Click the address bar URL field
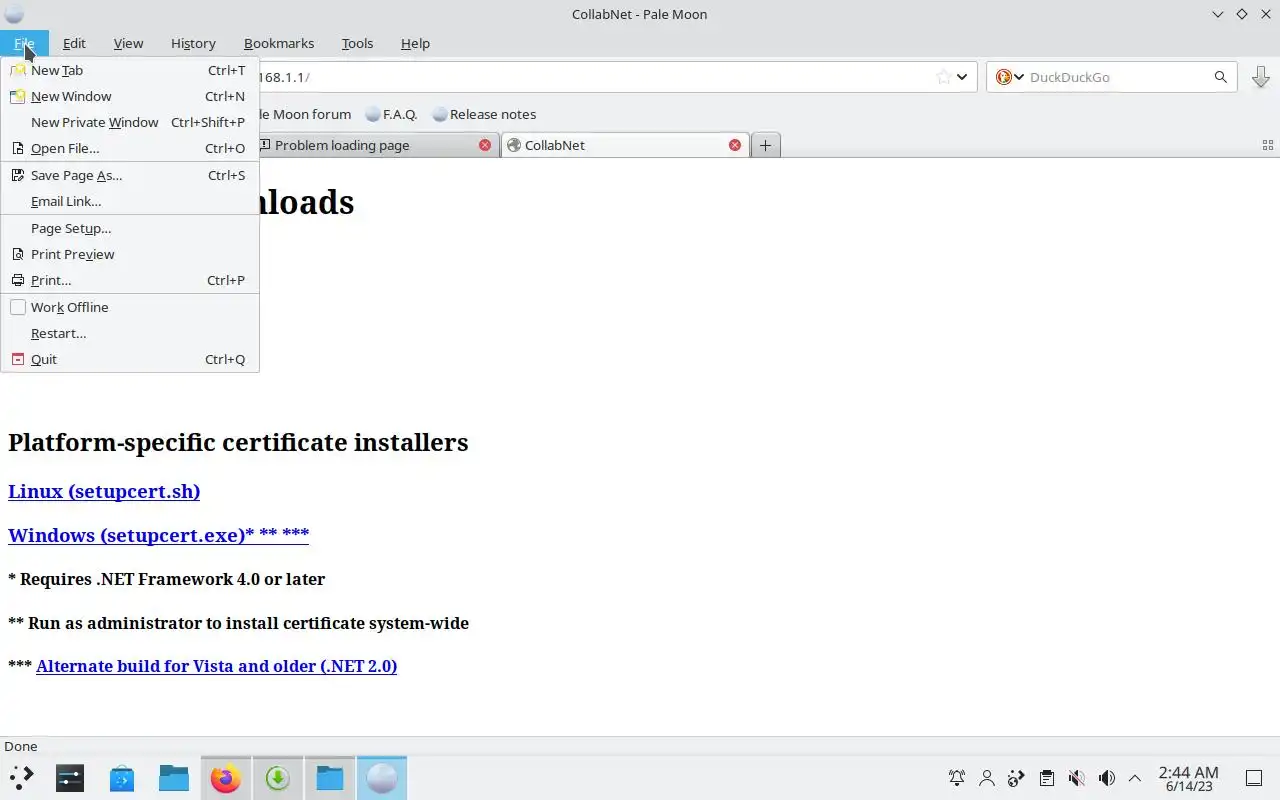This screenshot has height=800, width=1280. tap(595, 77)
